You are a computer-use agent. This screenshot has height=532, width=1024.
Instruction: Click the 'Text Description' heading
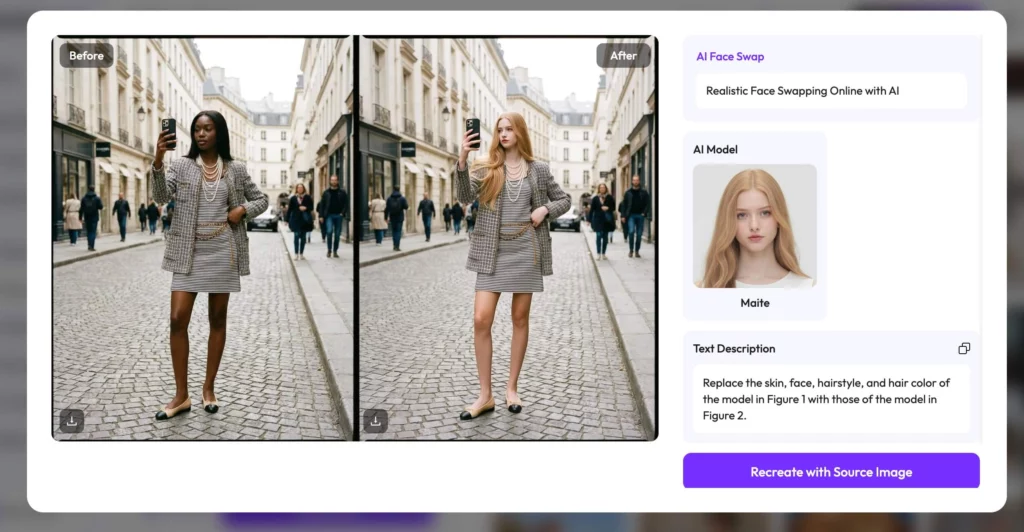734,349
